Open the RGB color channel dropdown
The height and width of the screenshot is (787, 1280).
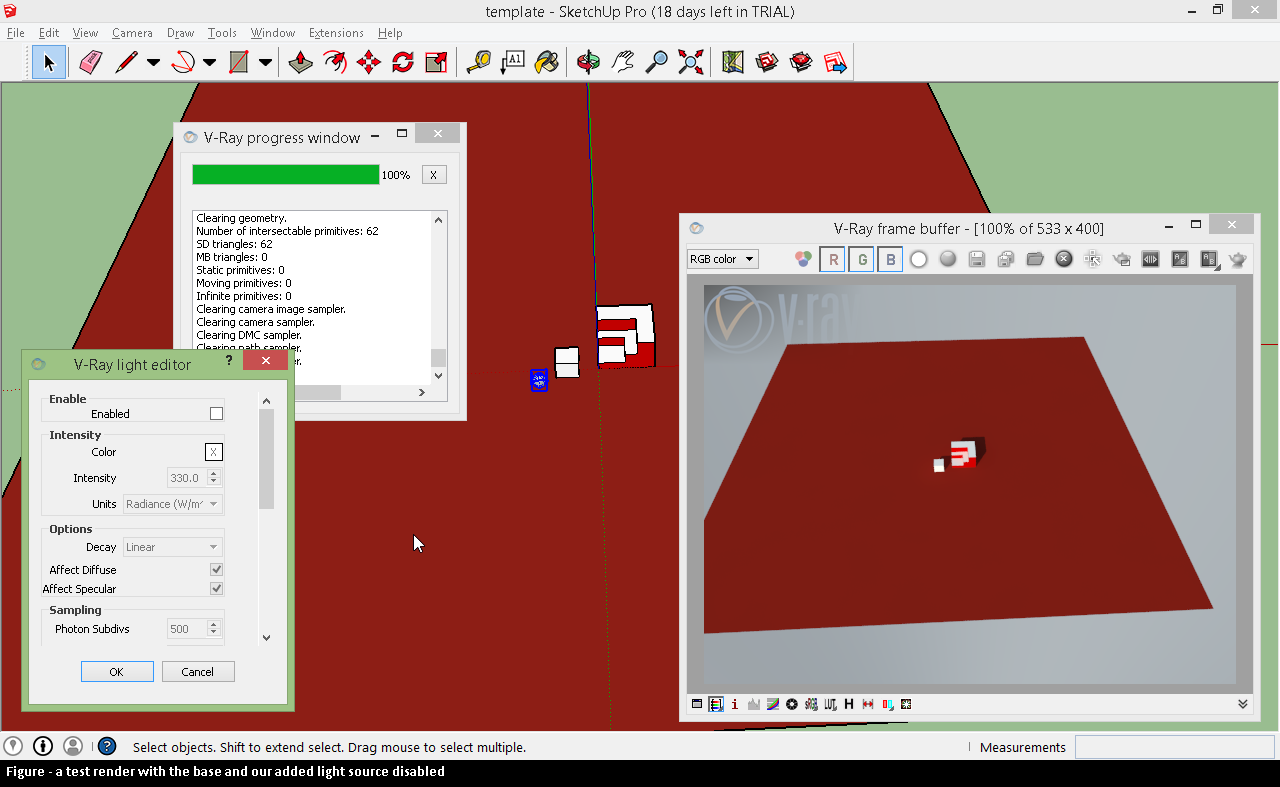722,259
